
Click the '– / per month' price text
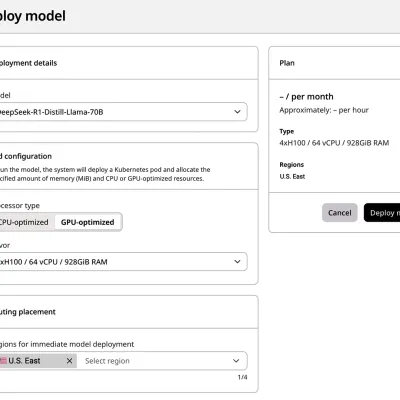(306, 97)
